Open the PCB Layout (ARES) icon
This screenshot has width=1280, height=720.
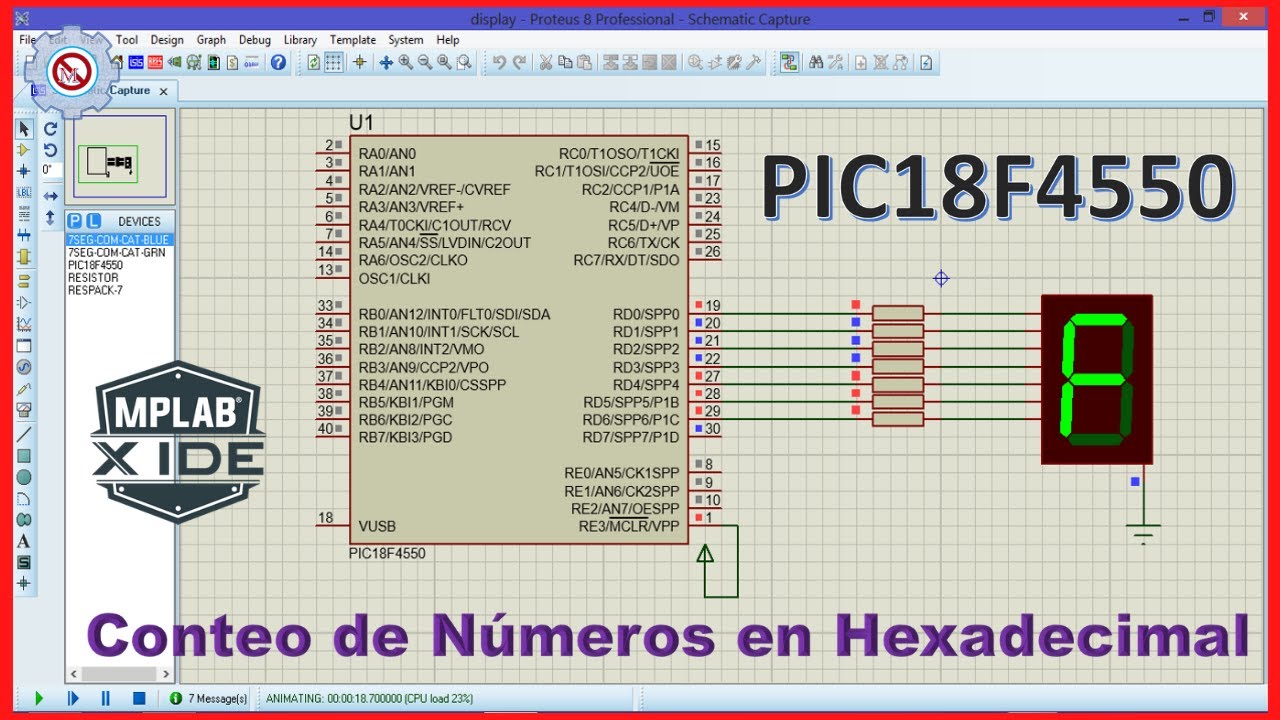click(155, 62)
